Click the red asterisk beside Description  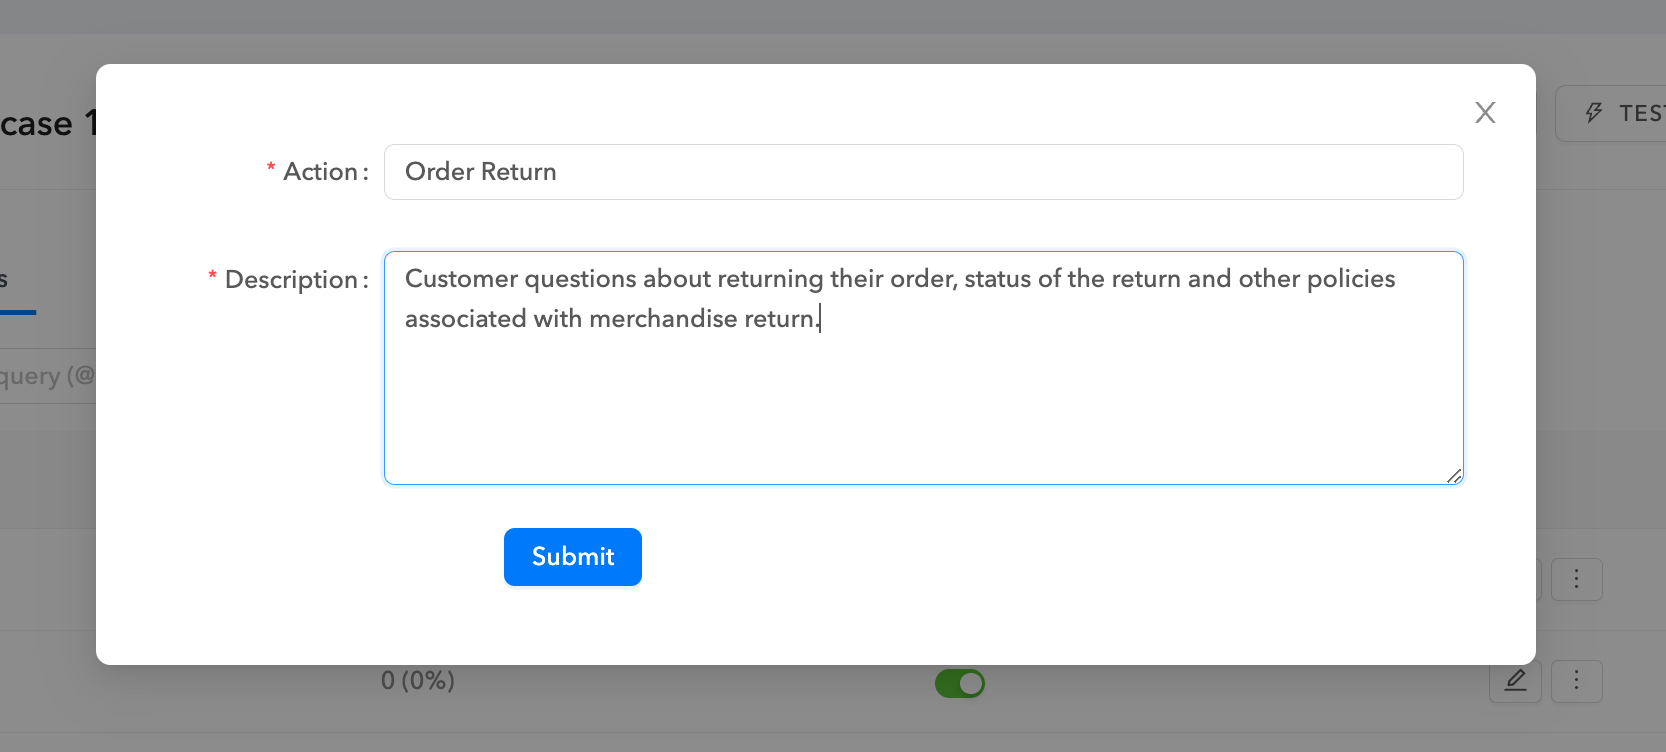click(212, 277)
